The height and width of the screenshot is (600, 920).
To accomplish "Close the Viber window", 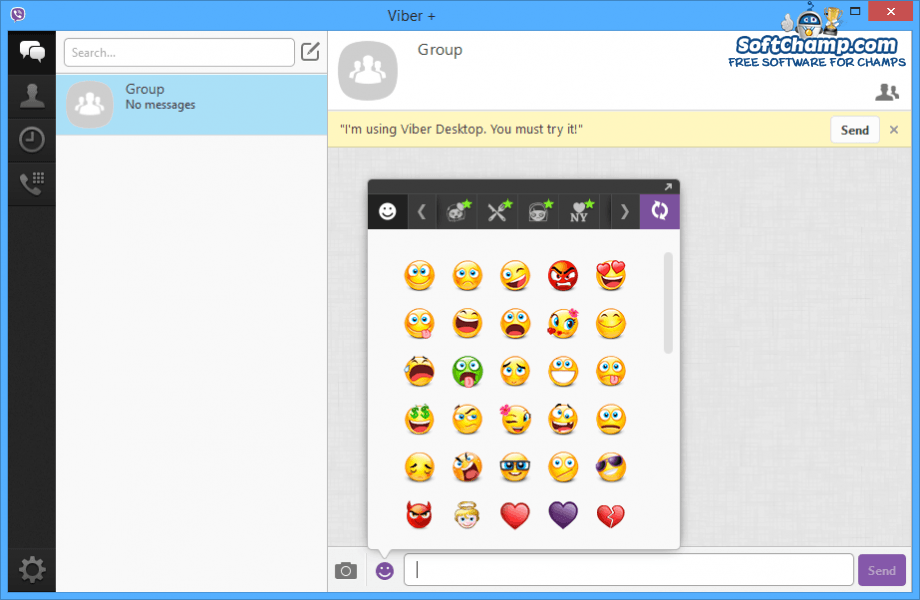I will (891, 11).
